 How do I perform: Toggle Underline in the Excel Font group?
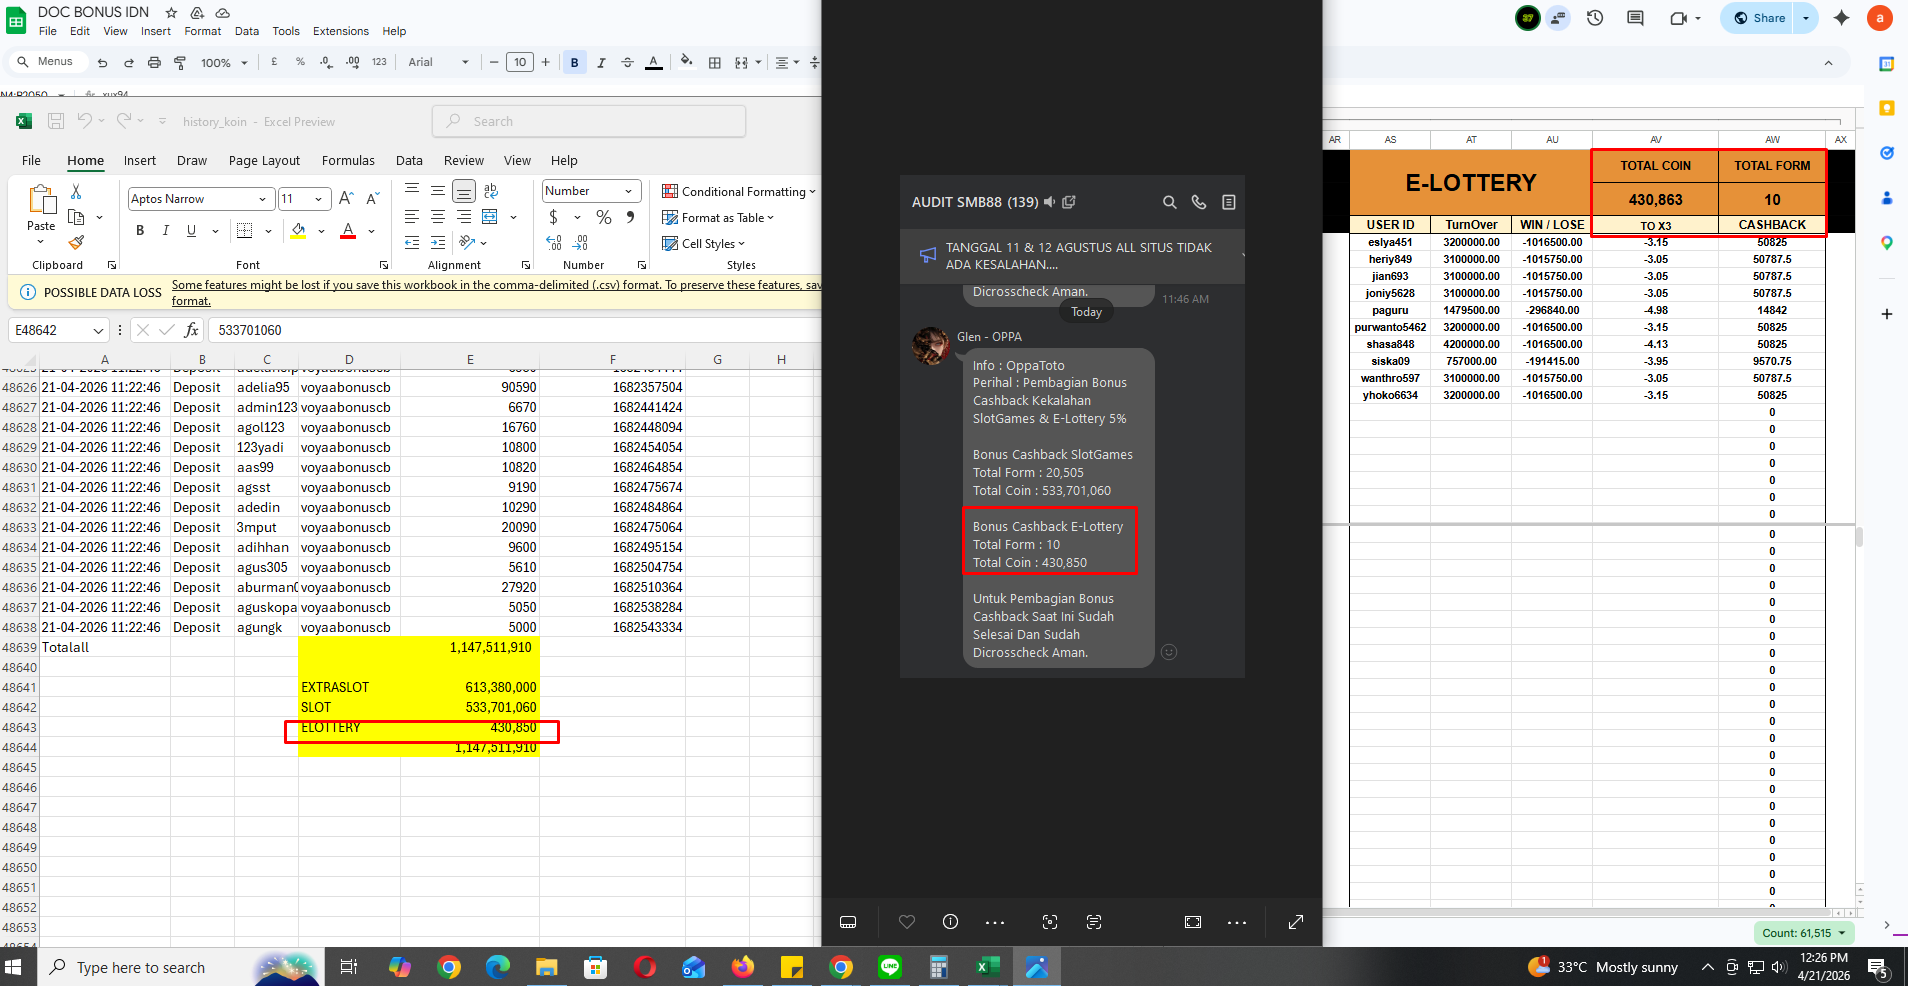pos(191,231)
